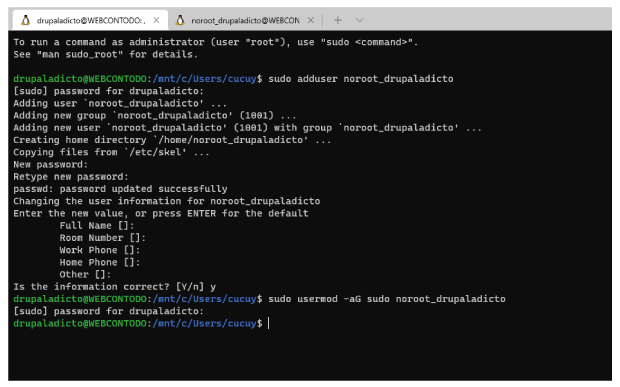620x387 pixels.
Task: Click 'Creating home directory' output line
Action: point(172,140)
